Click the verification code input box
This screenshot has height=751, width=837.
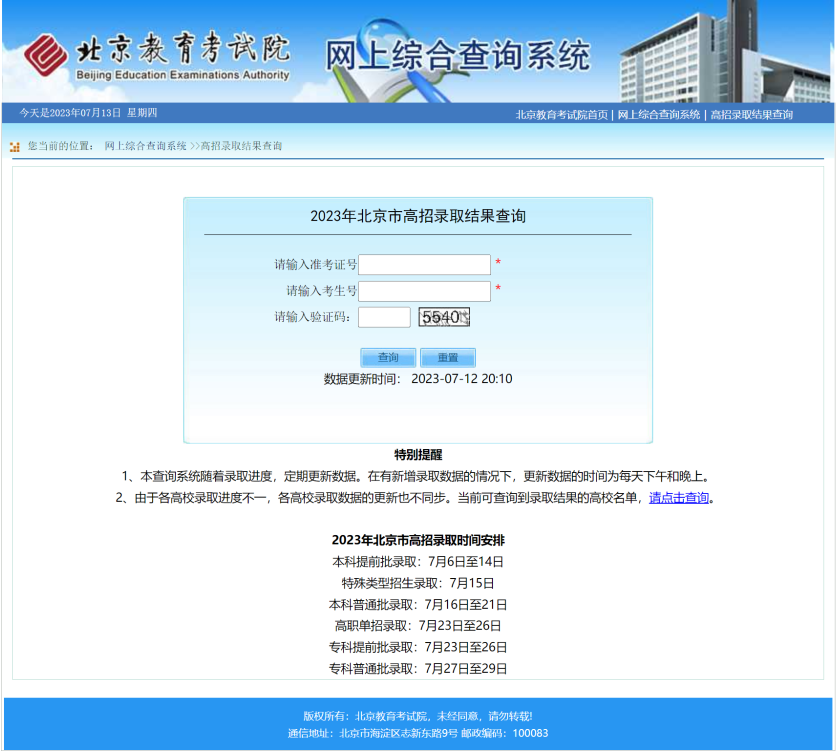click(x=384, y=317)
